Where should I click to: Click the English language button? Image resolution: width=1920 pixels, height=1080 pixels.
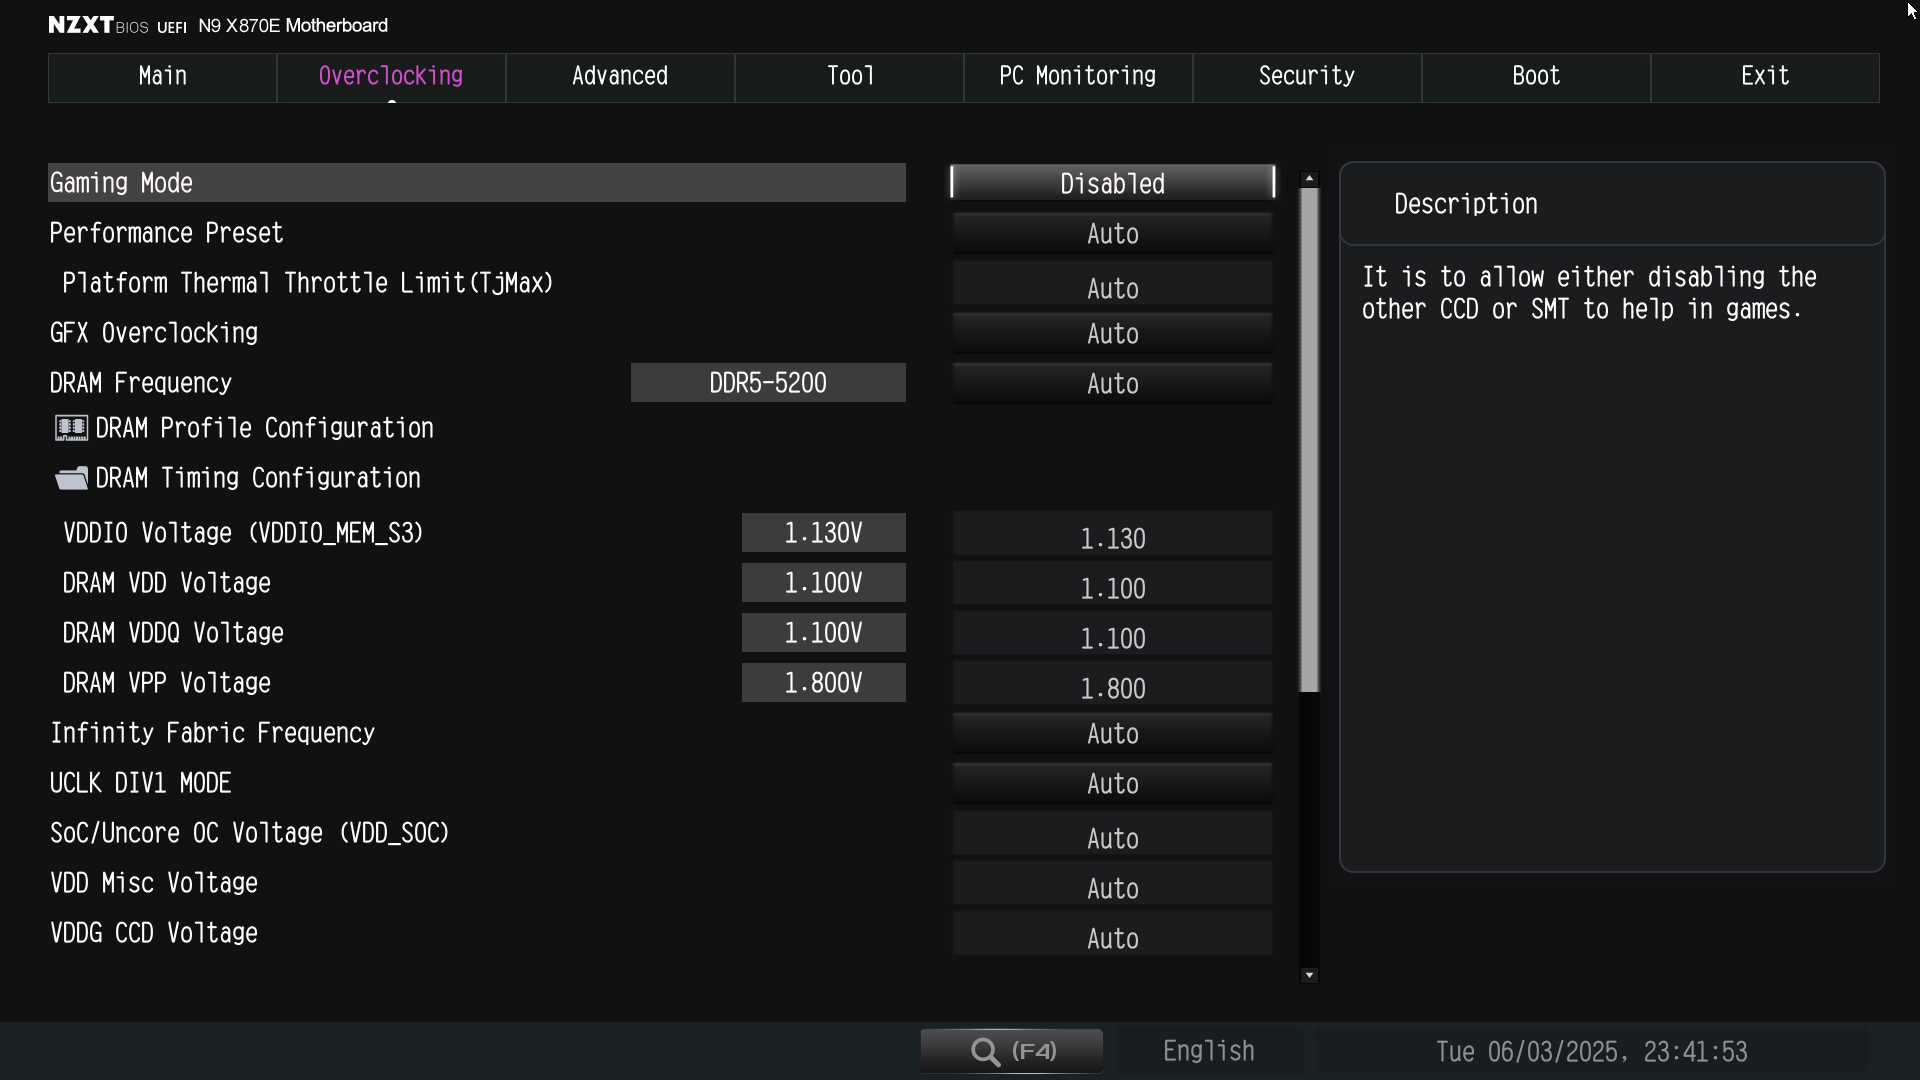point(1208,1051)
